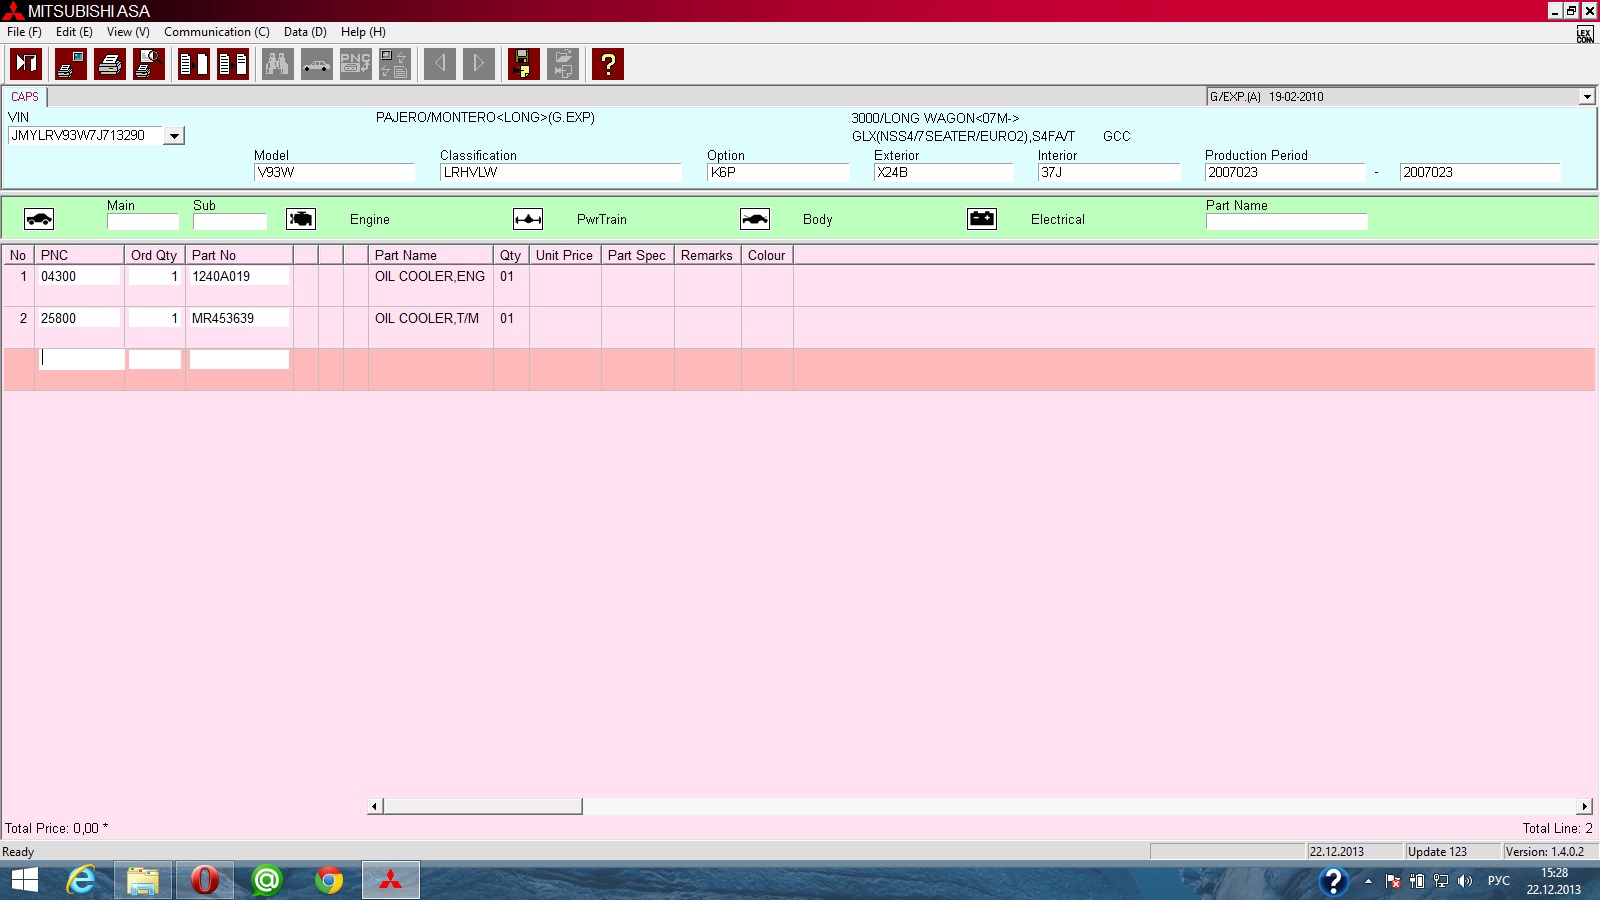Image resolution: width=1600 pixels, height=900 pixels.
Task: Open the G/EXP.(A) catalog dropdown
Action: coord(1586,97)
